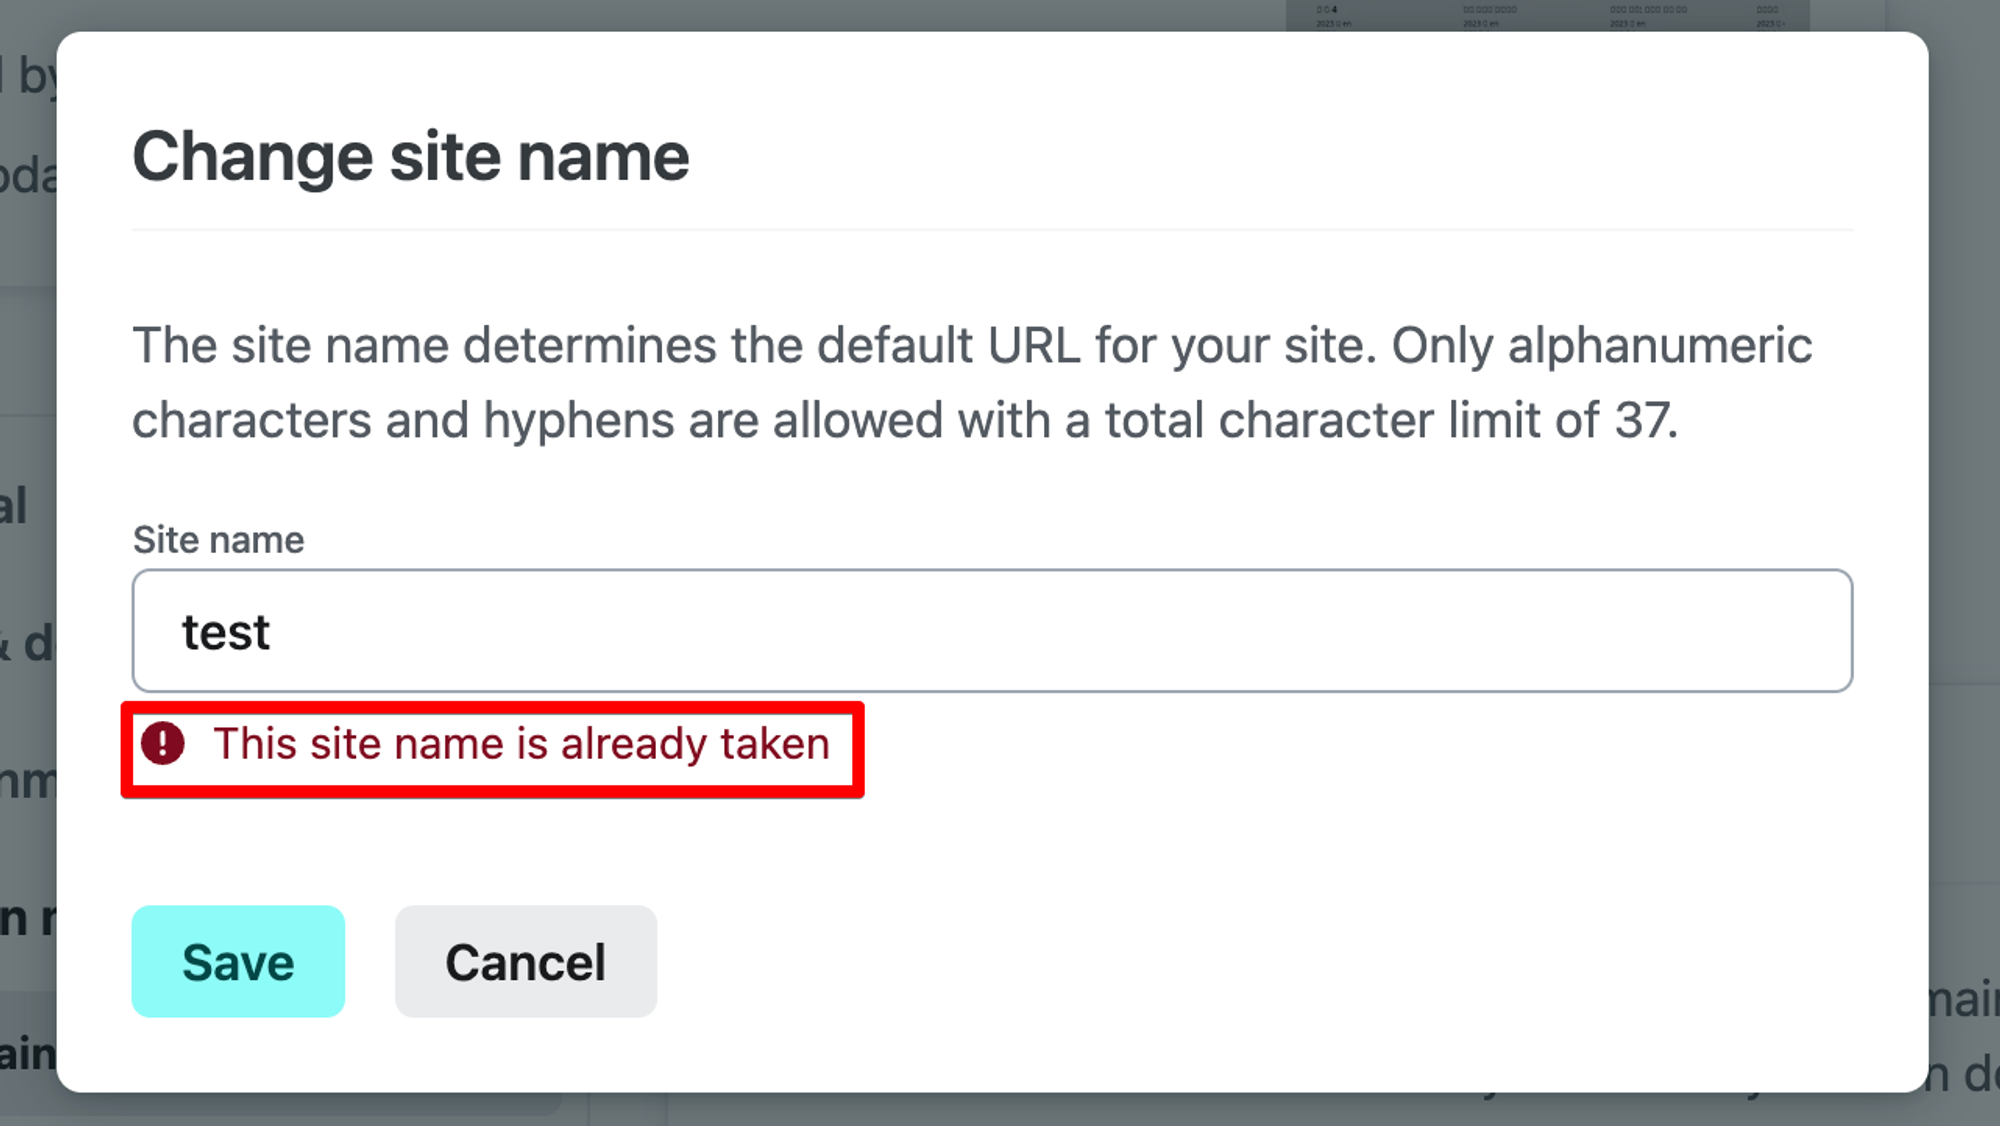This screenshot has height=1126, width=2000.
Task: Click the 'Site name' field label
Action: [x=218, y=540]
